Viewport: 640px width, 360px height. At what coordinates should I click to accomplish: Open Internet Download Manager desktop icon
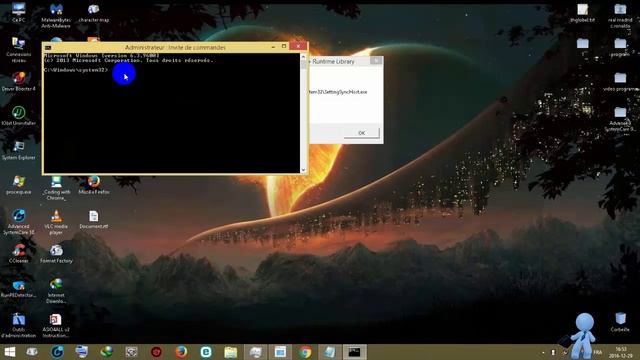(56, 291)
